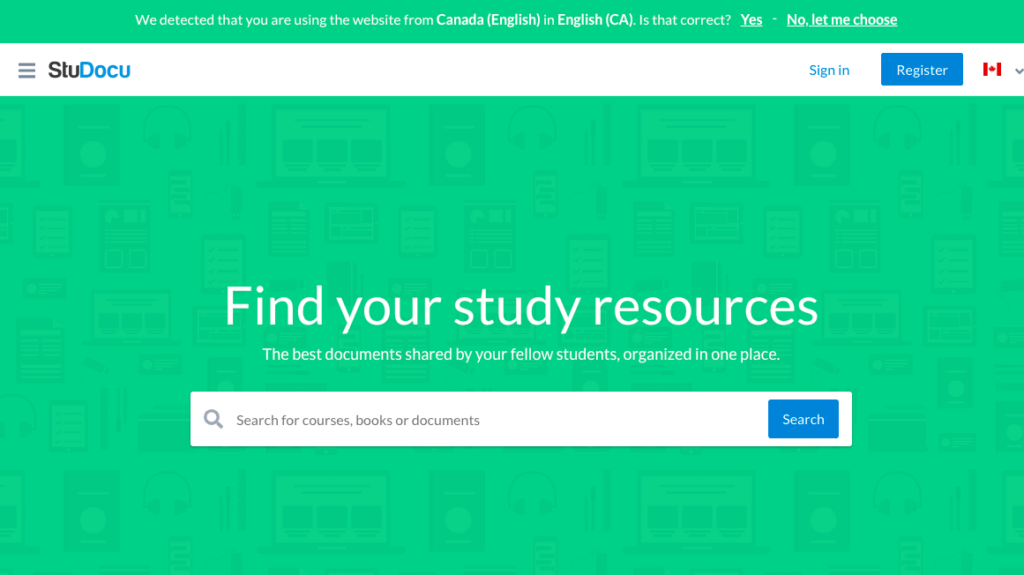Screen dimensions: 1024x575
Task: Open the hamburger navigation menu
Action: point(26,70)
